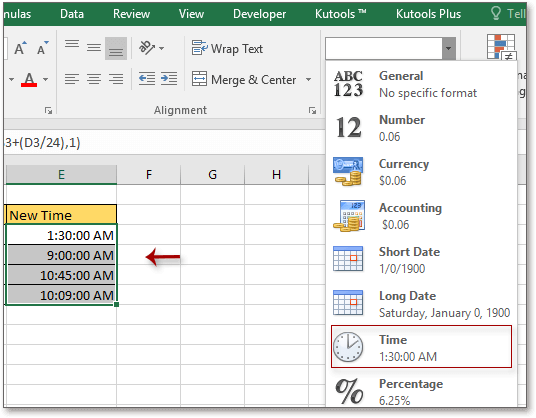Apply the red font color button
Viewport: 536px width, 418px height.
(29, 80)
